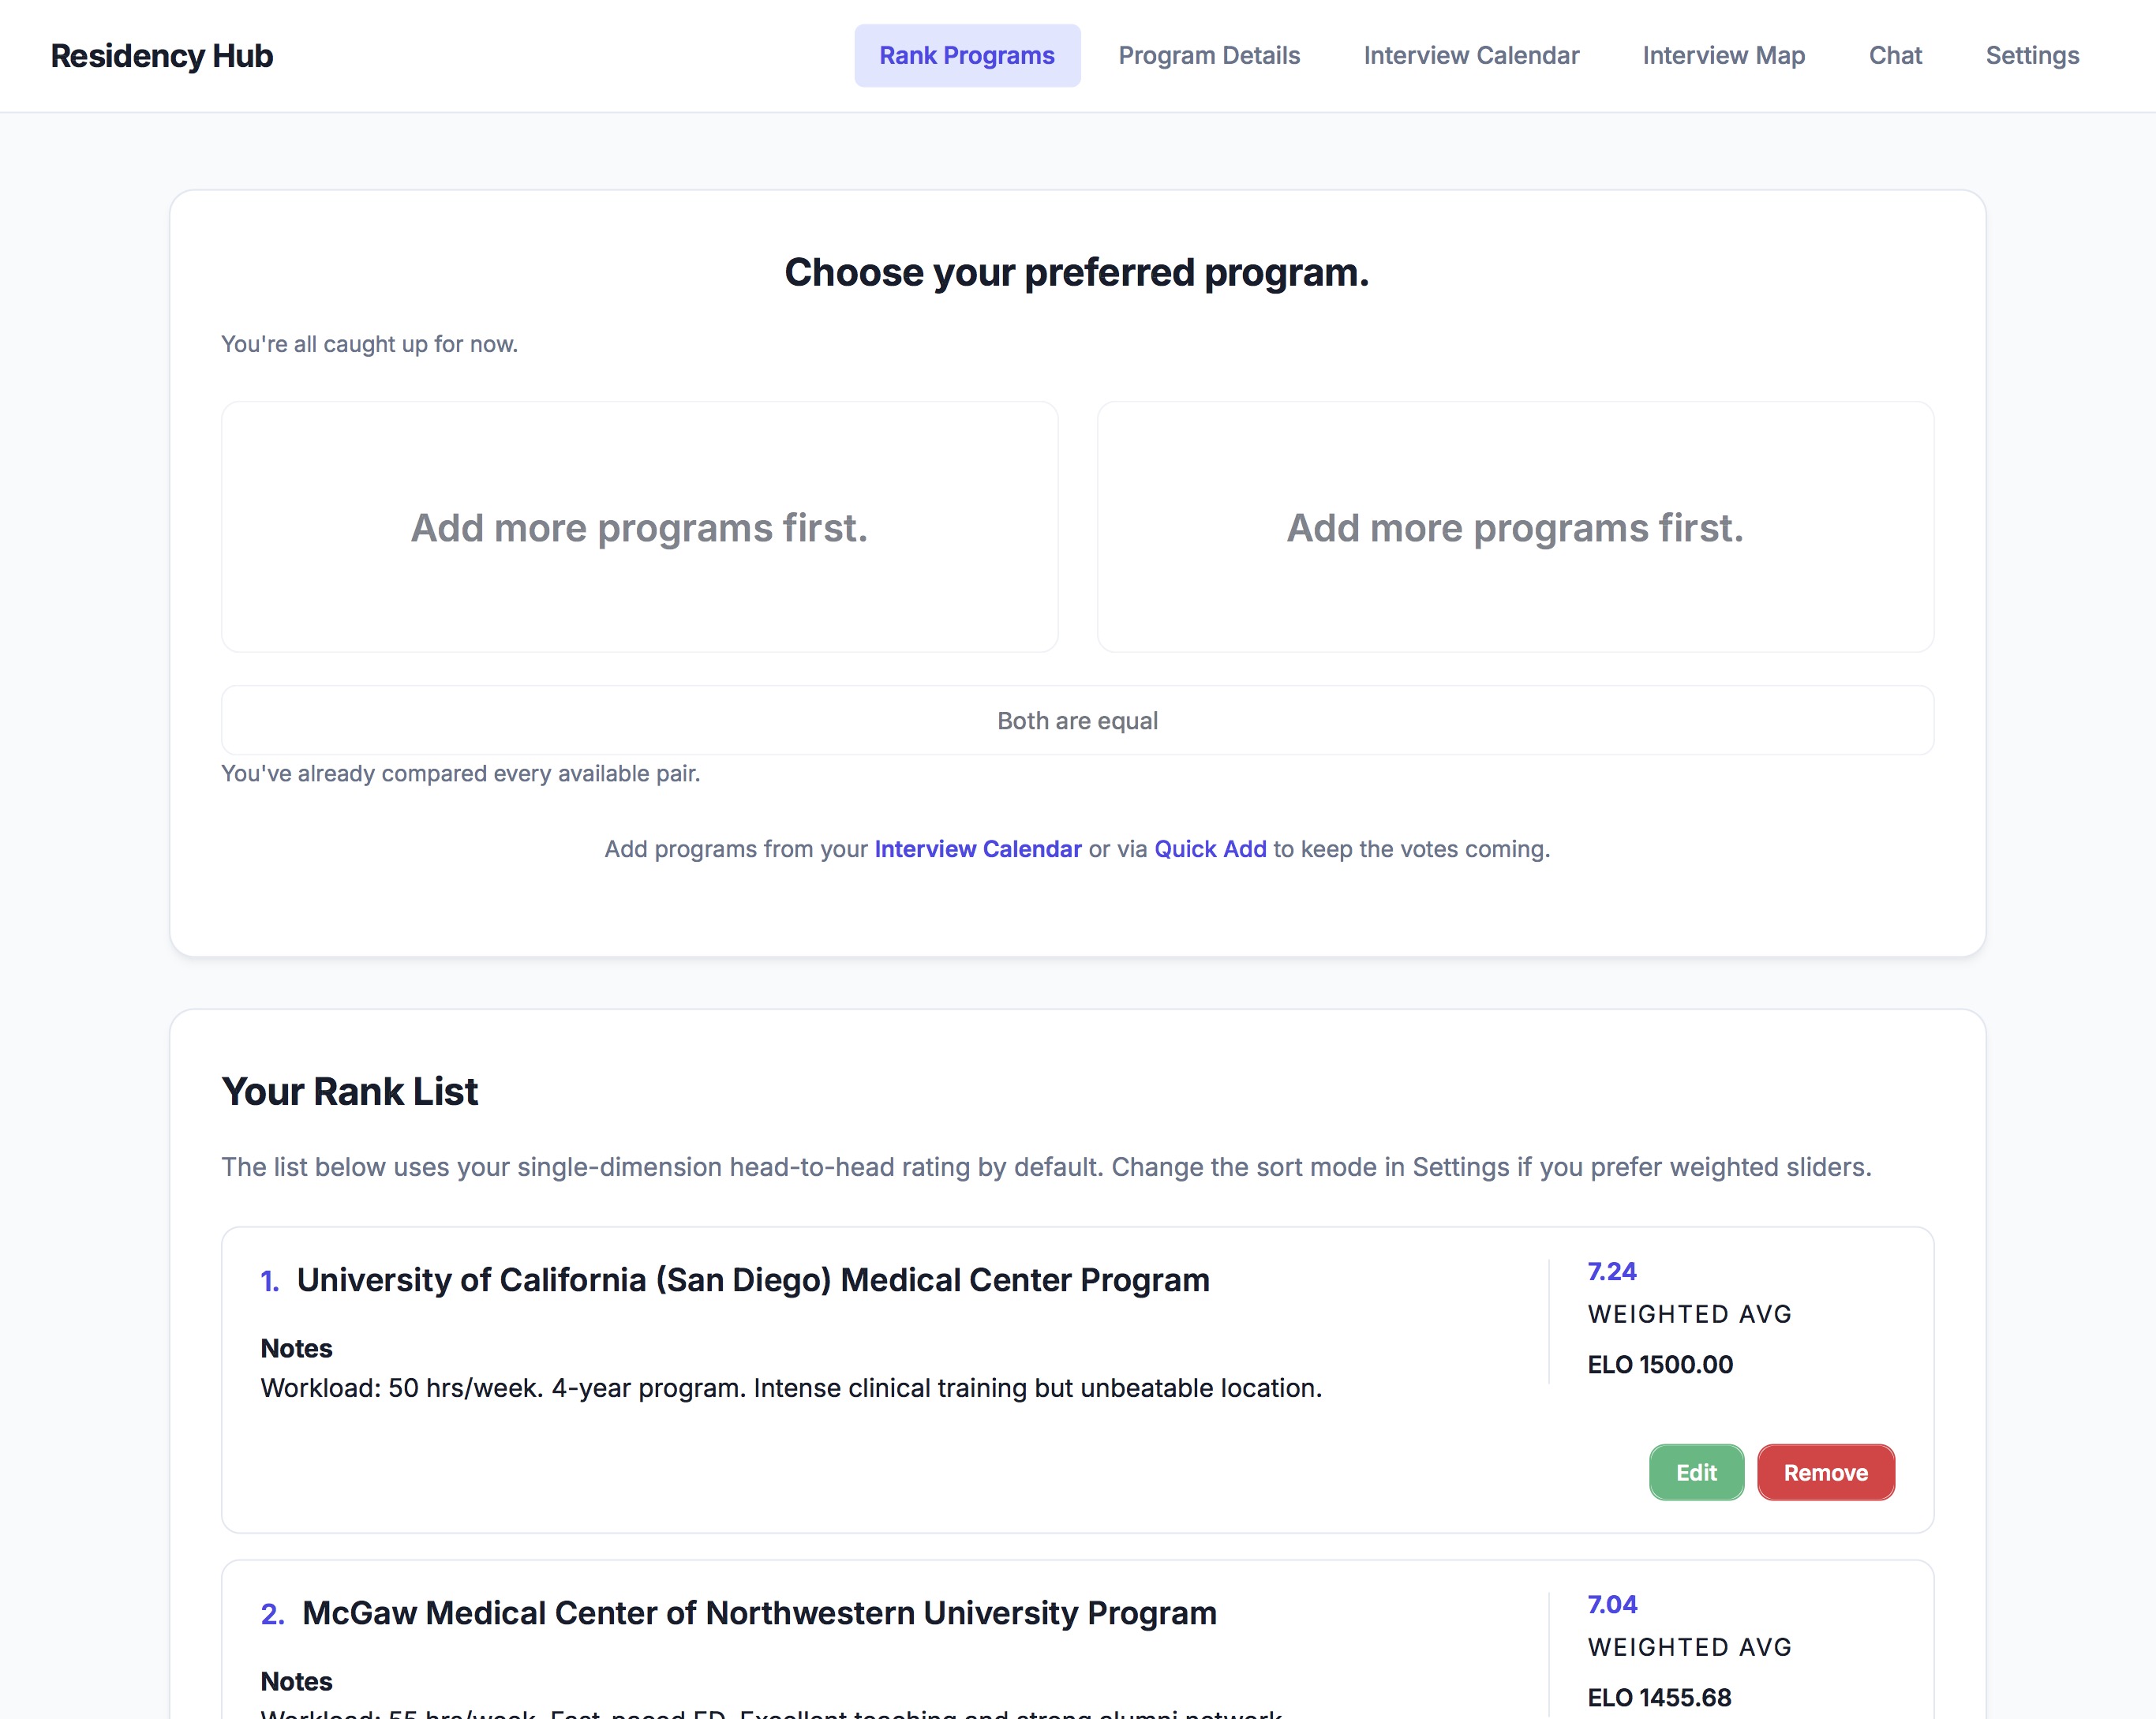Viewport: 2156px width, 1719px height.
Task: Click the UC San Diego workload notes text
Action: [790, 1388]
